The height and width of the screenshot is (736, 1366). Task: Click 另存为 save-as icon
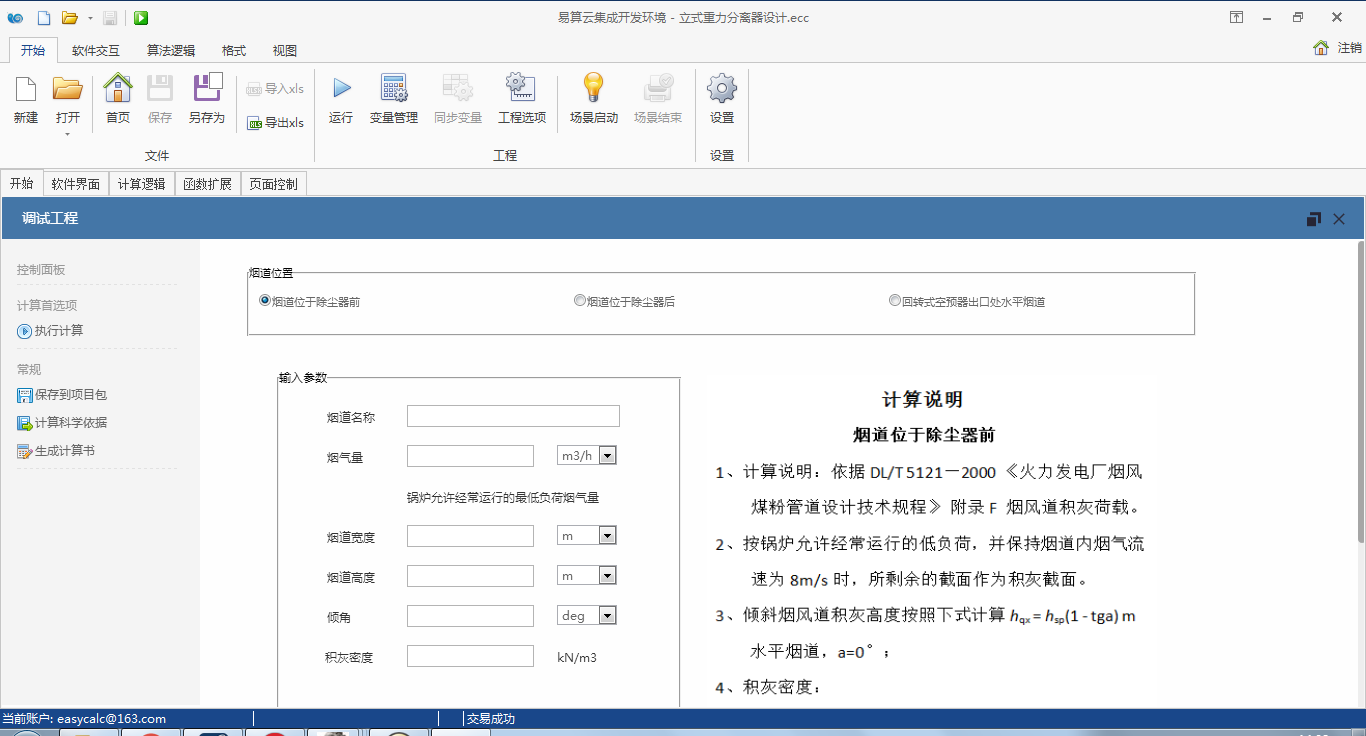(x=207, y=90)
